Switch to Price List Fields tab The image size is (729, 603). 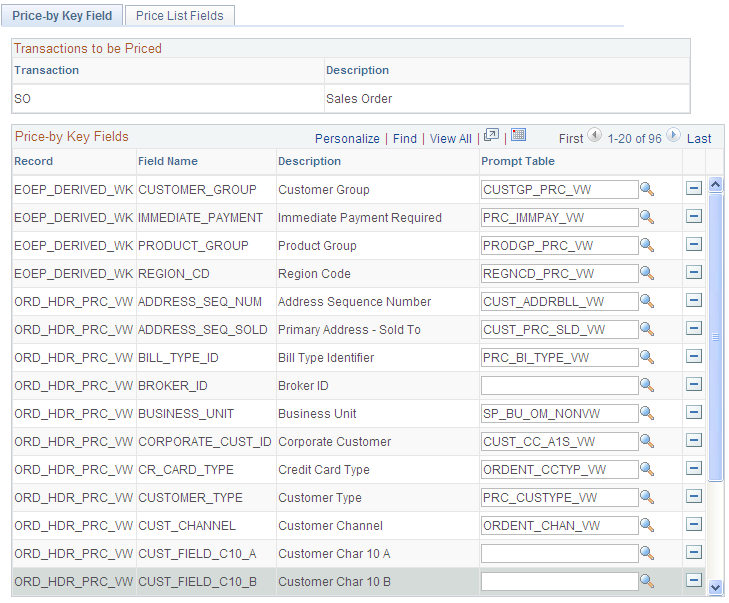(x=179, y=15)
